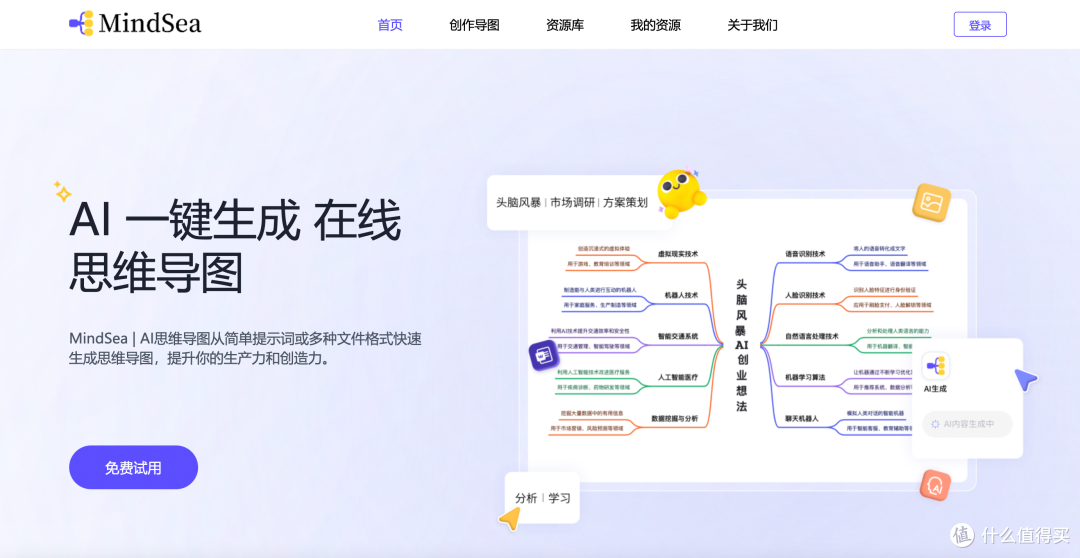Click the heading AI 一键生成 在线思维导图

click(x=234, y=246)
